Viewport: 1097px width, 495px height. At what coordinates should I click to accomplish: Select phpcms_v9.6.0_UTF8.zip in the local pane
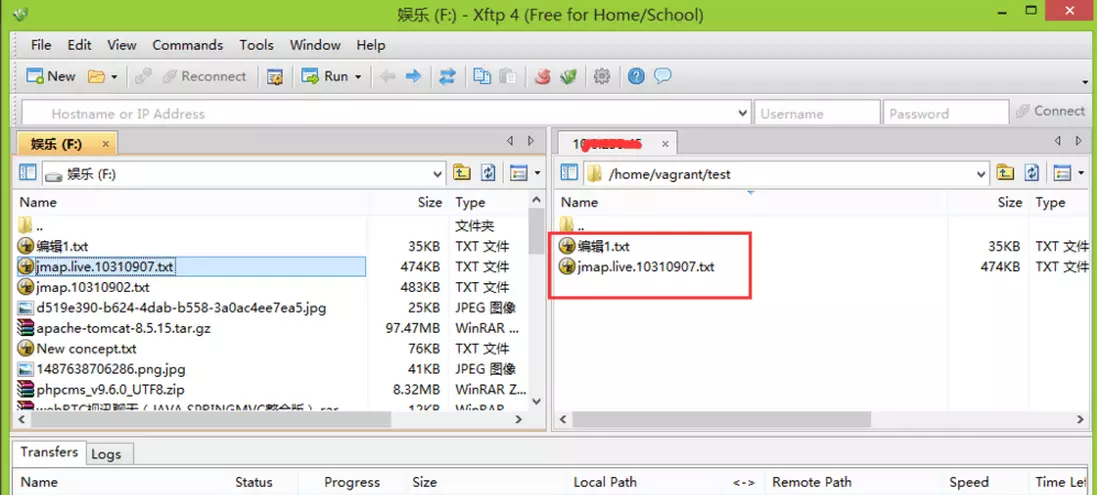click(x=111, y=389)
